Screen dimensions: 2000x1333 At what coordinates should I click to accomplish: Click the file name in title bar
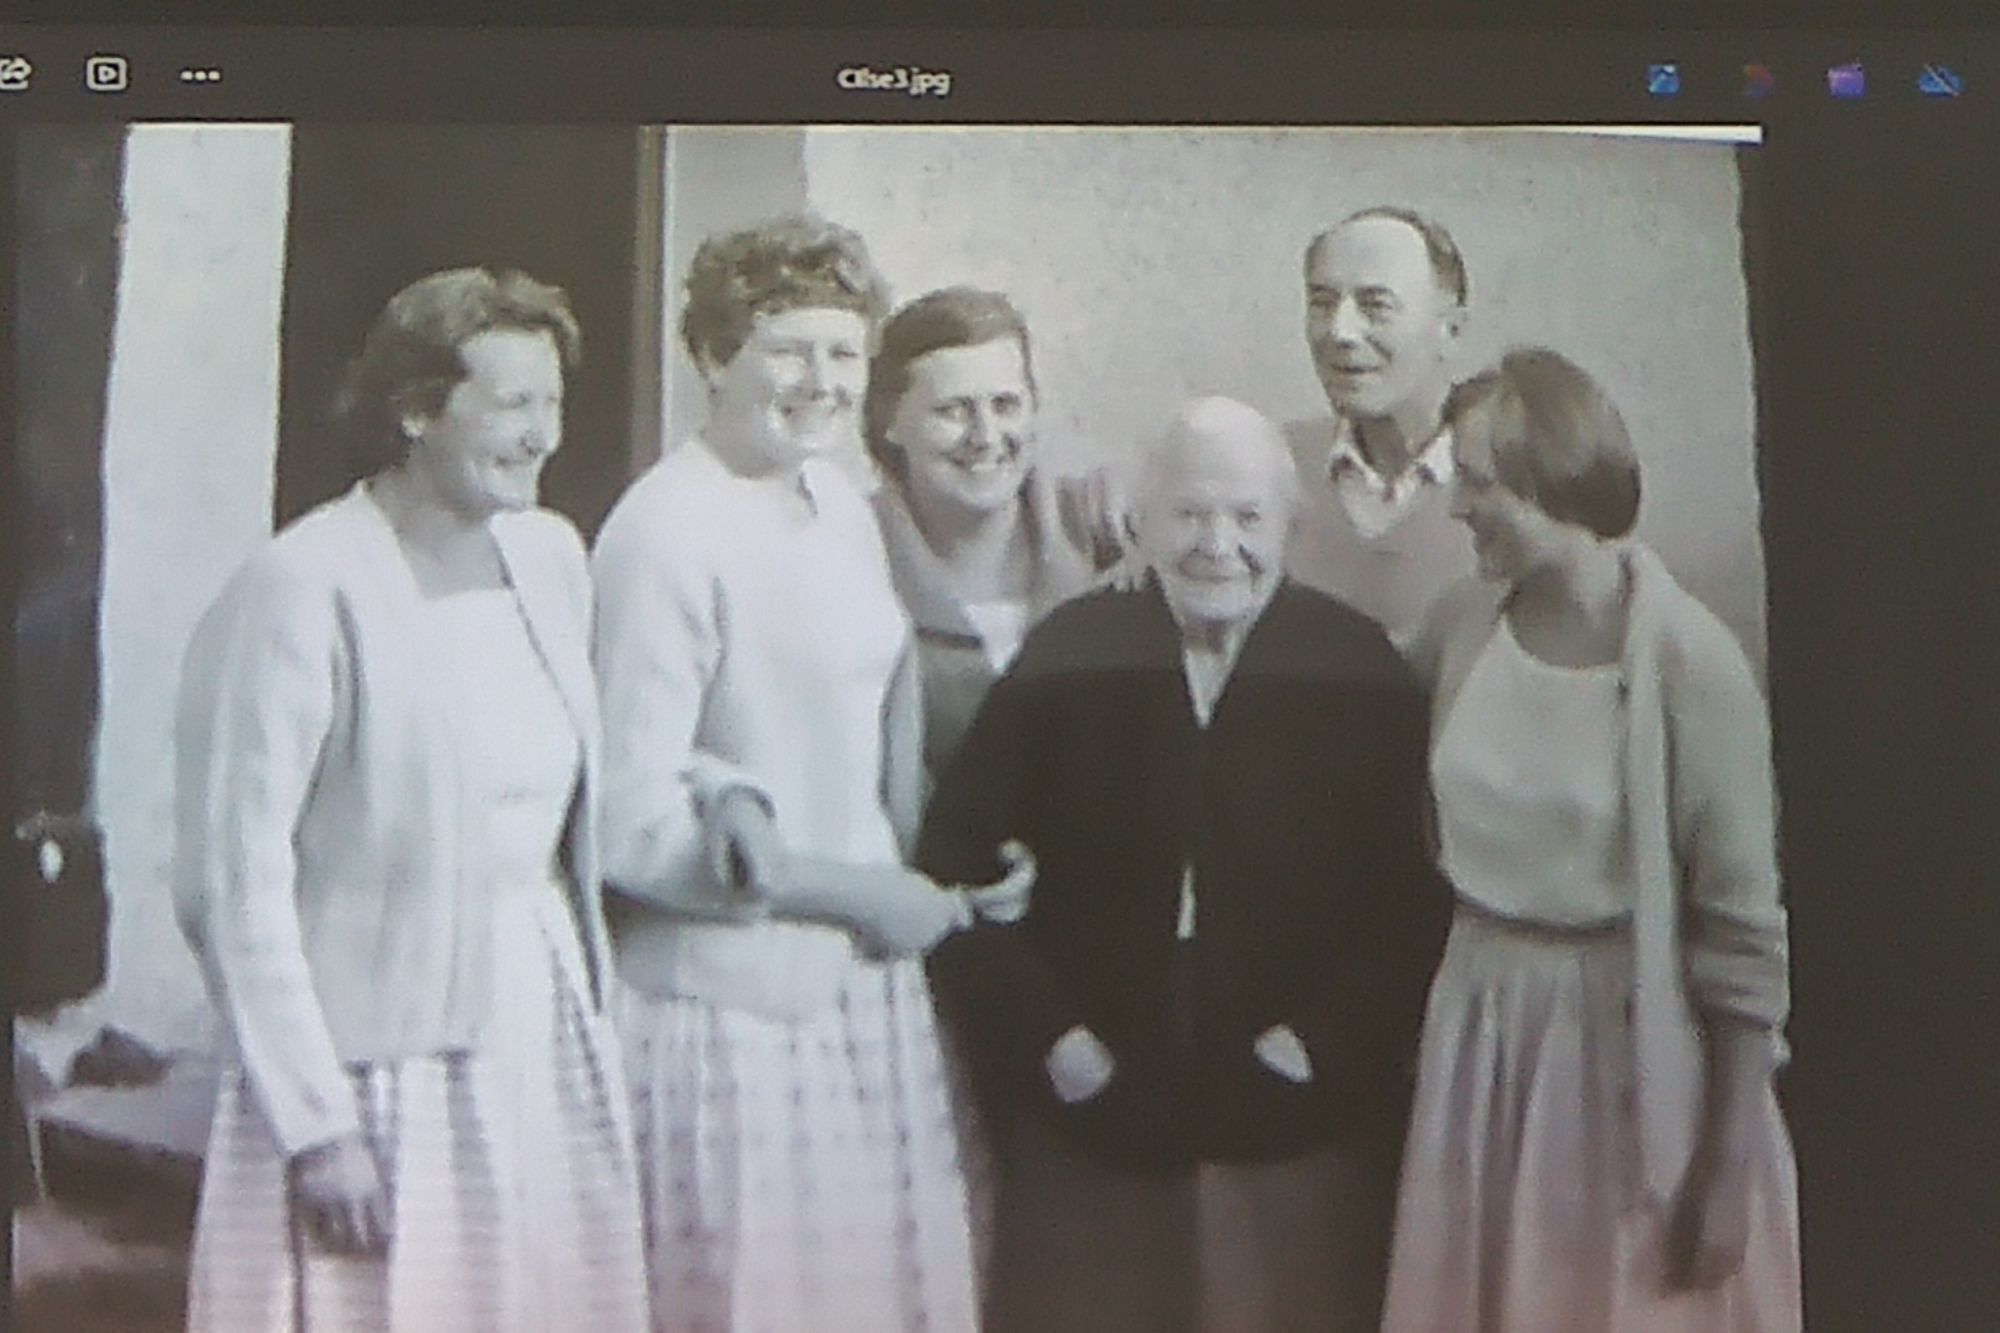tap(893, 80)
